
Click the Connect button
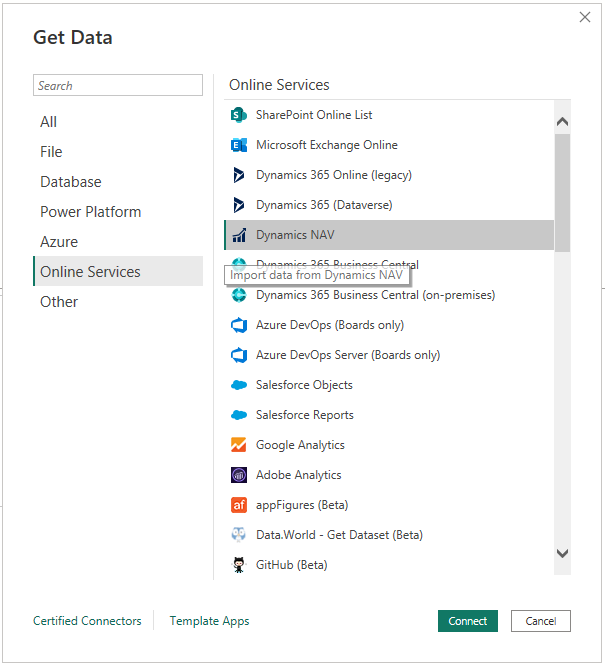pos(468,621)
